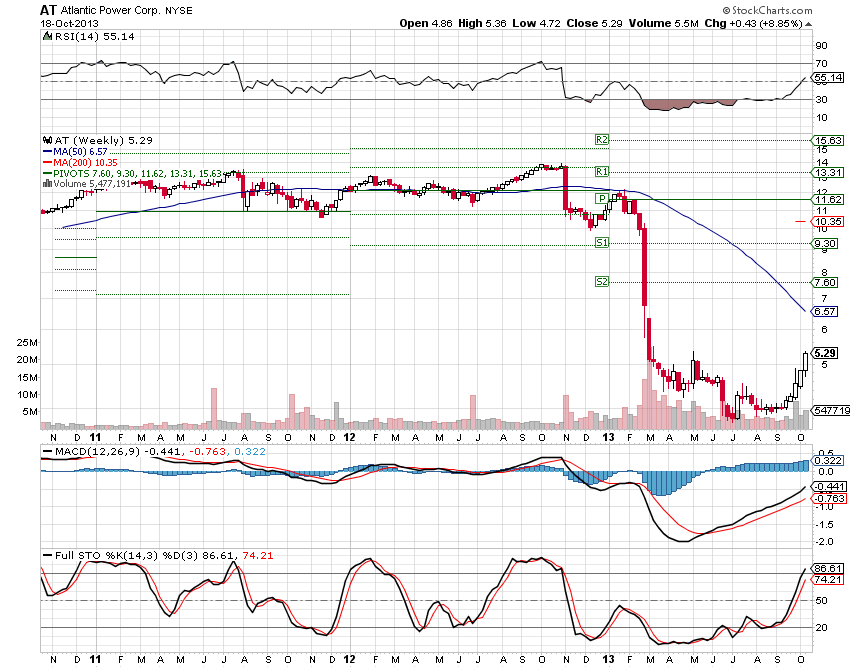
Task: Click the blue MA(50) legend line marker
Action: coord(47,152)
